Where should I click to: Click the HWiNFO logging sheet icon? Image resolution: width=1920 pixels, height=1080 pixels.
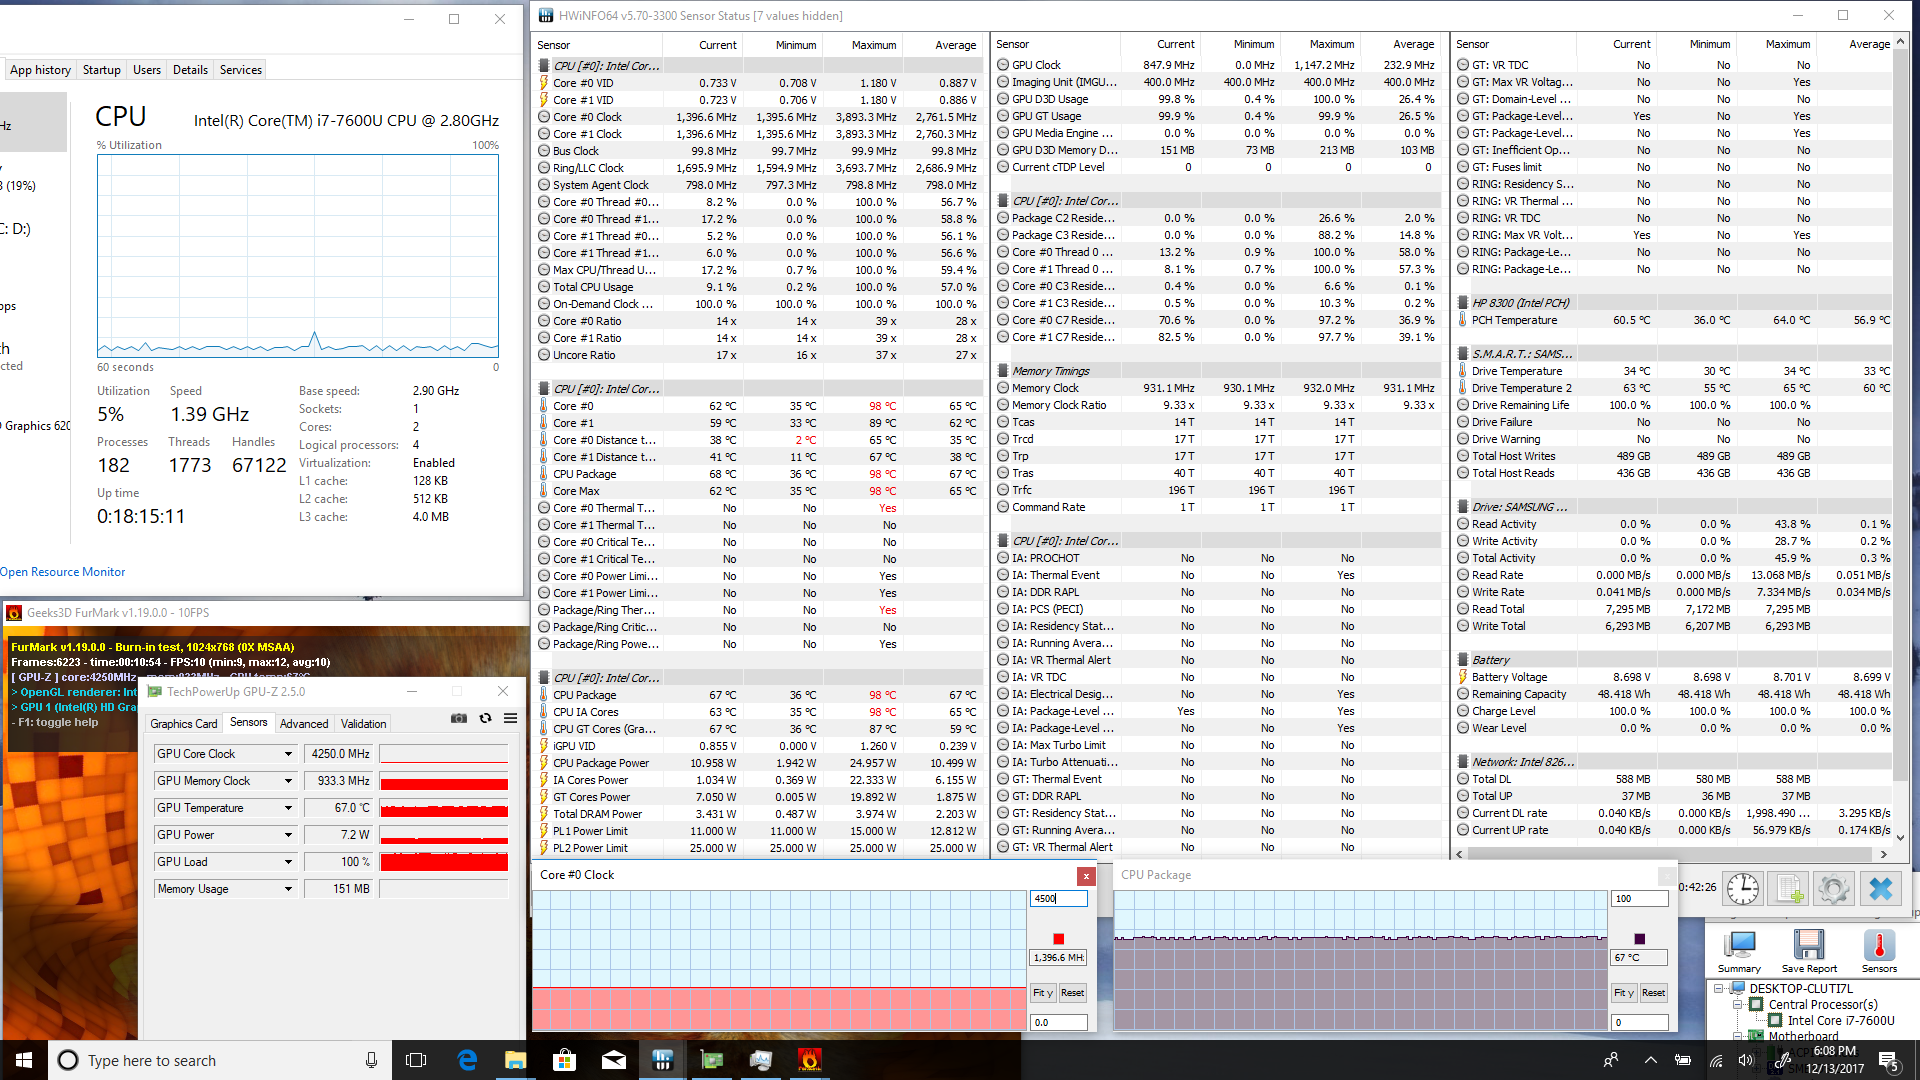(1788, 888)
